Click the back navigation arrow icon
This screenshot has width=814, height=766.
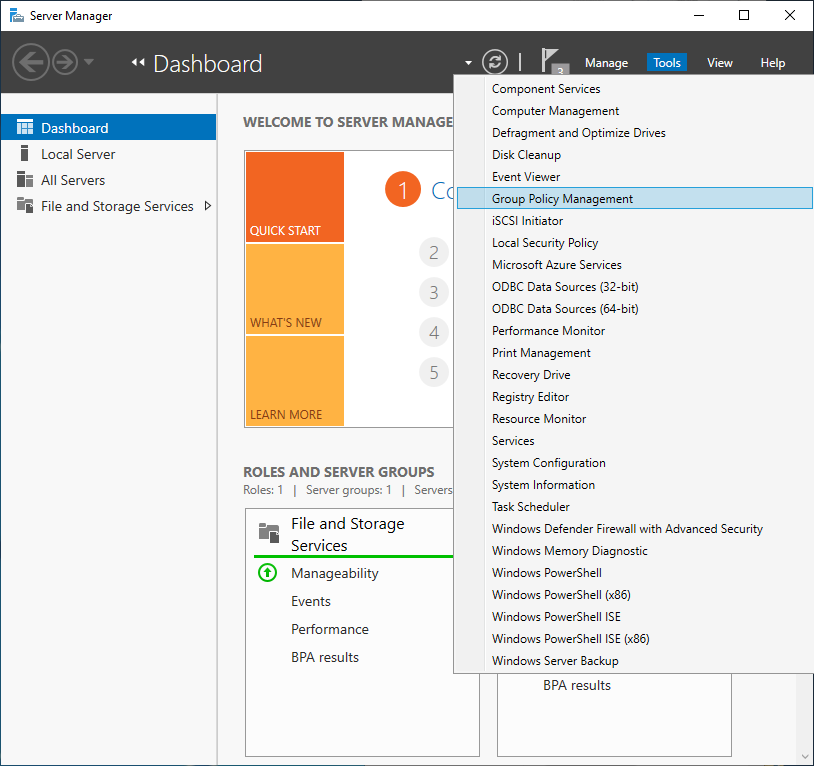coord(31,63)
